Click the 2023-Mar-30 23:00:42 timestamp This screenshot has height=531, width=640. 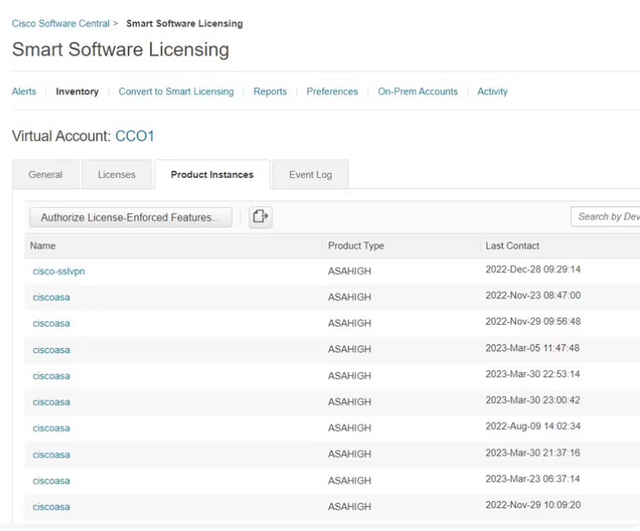coord(533,400)
